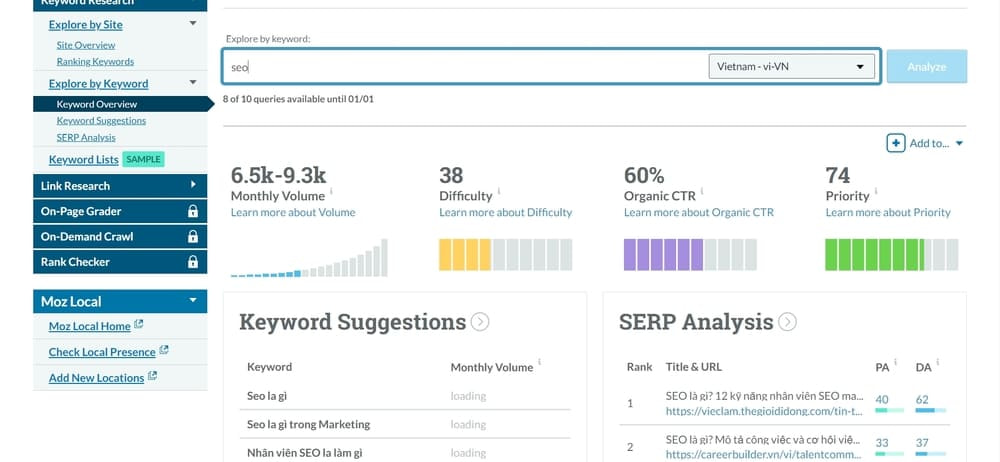Open Site Overview in the sidebar
The image size is (1000, 462).
(x=86, y=45)
